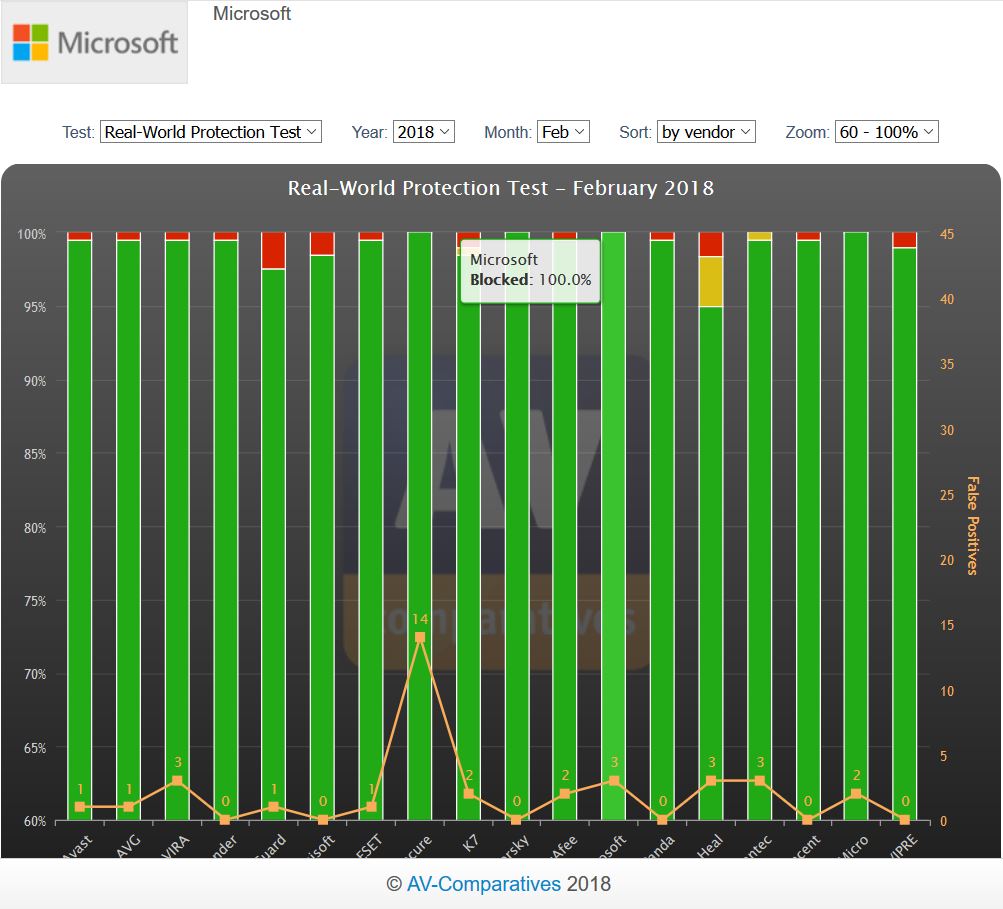
Task: Click the 45 tick on the right axis
Action: pyautogui.click(x=947, y=234)
